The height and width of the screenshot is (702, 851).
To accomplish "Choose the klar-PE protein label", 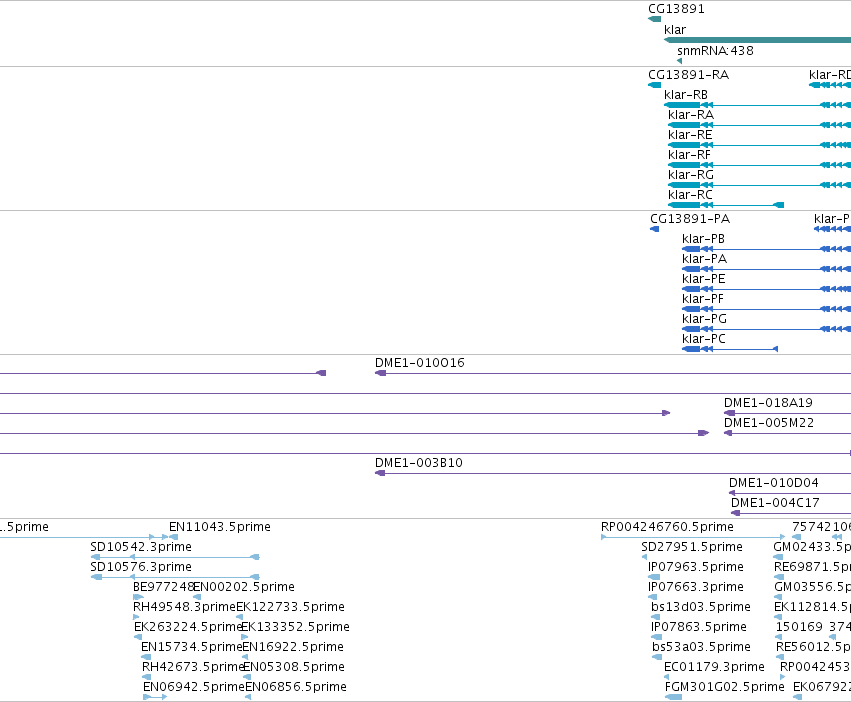I will (704, 279).
